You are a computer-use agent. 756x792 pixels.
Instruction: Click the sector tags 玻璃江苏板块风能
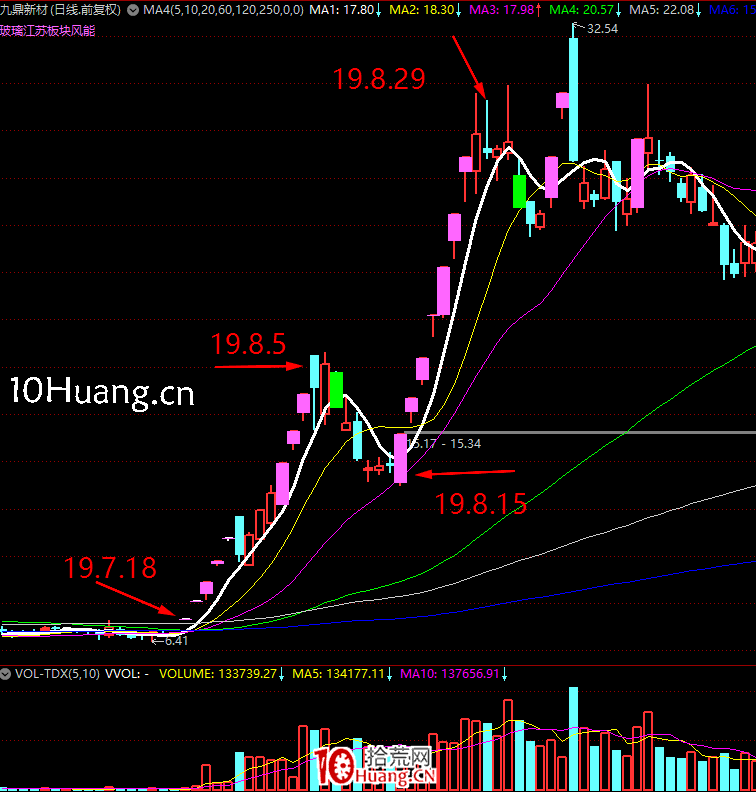point(47,31)
